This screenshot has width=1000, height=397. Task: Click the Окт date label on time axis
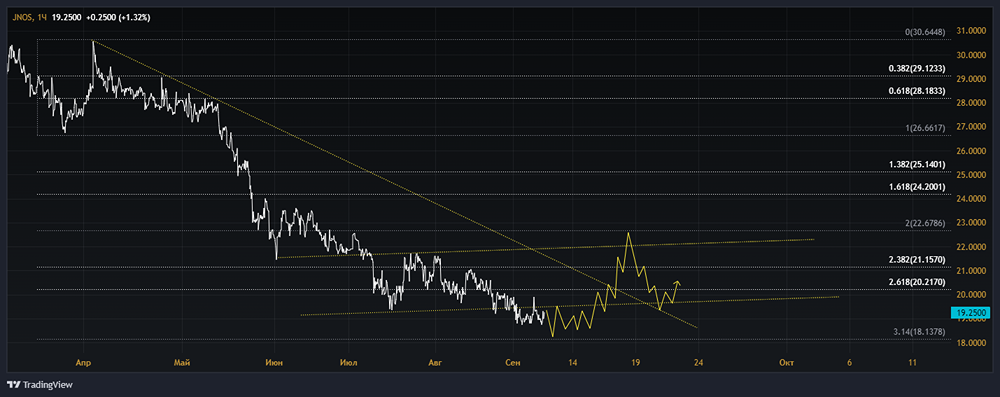786,363
